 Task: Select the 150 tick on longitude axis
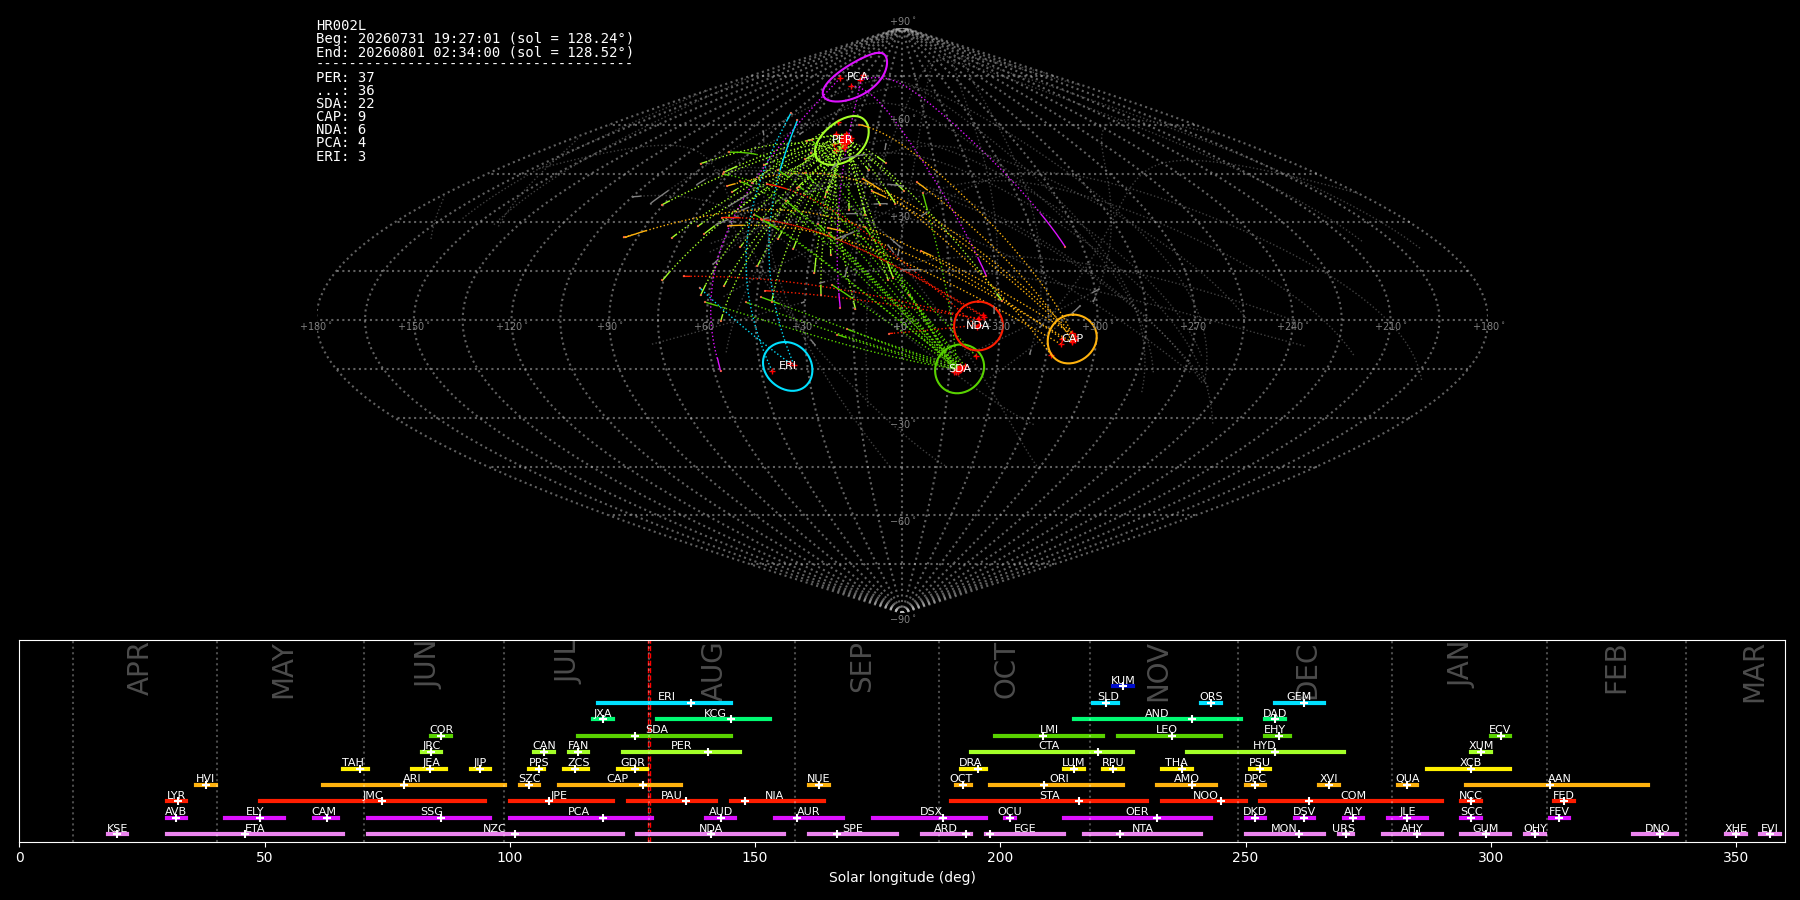click(x=755, y=858)
